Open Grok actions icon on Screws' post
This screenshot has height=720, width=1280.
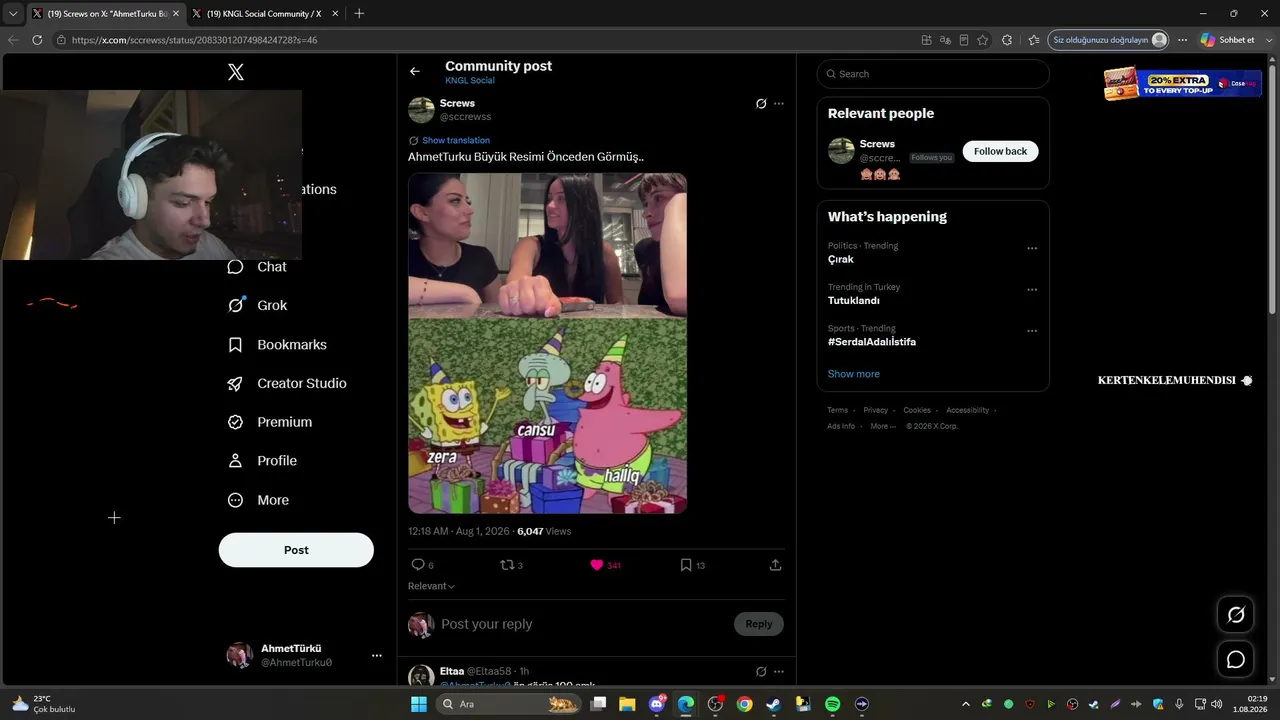[x=761, y=103]
